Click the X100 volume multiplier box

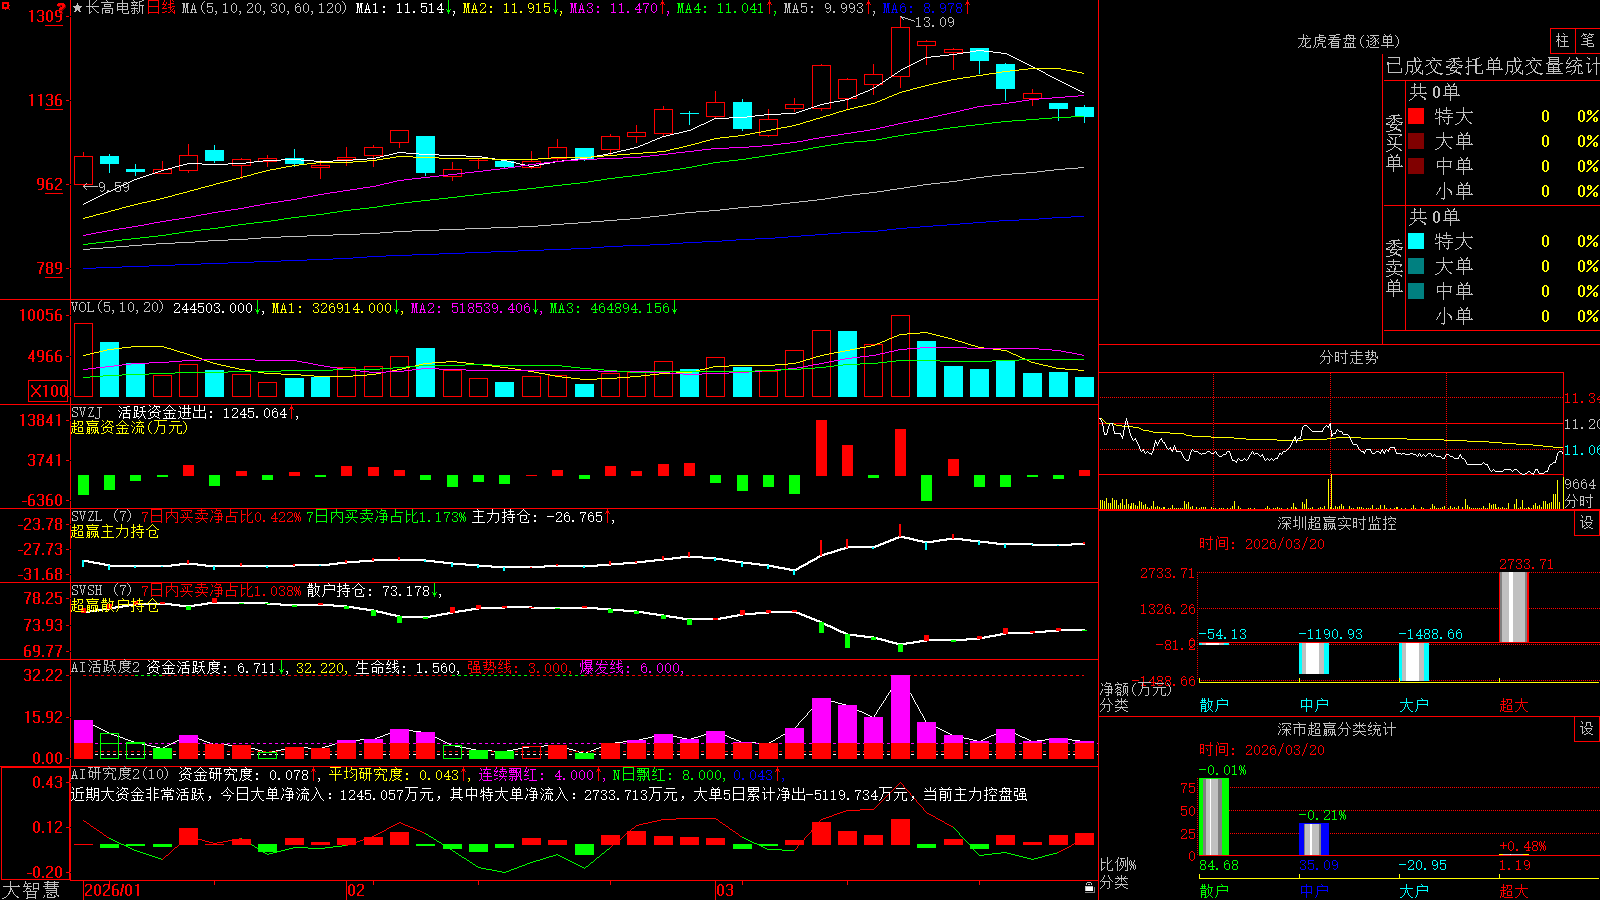(48, 391)
